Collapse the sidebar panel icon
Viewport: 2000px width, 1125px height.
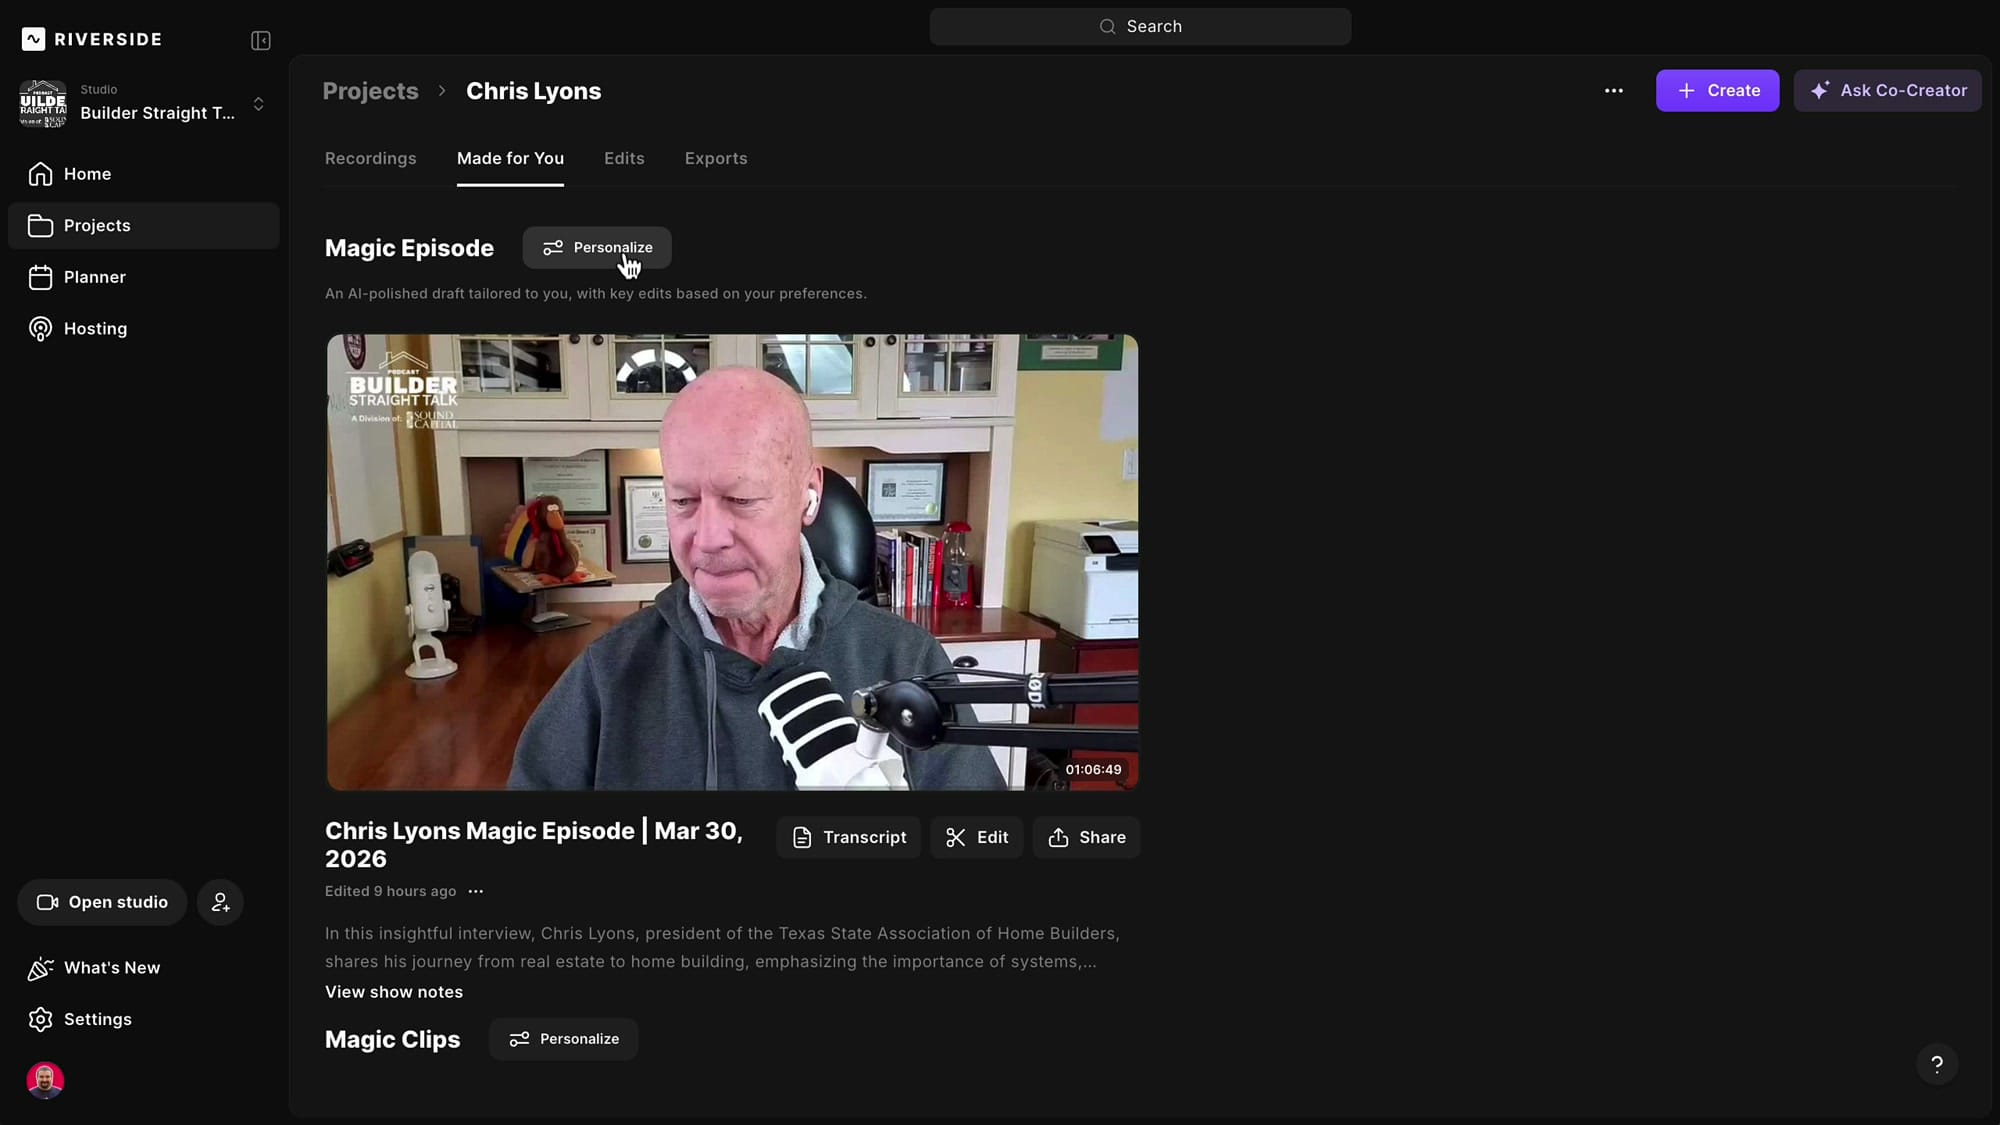point(261,40)
